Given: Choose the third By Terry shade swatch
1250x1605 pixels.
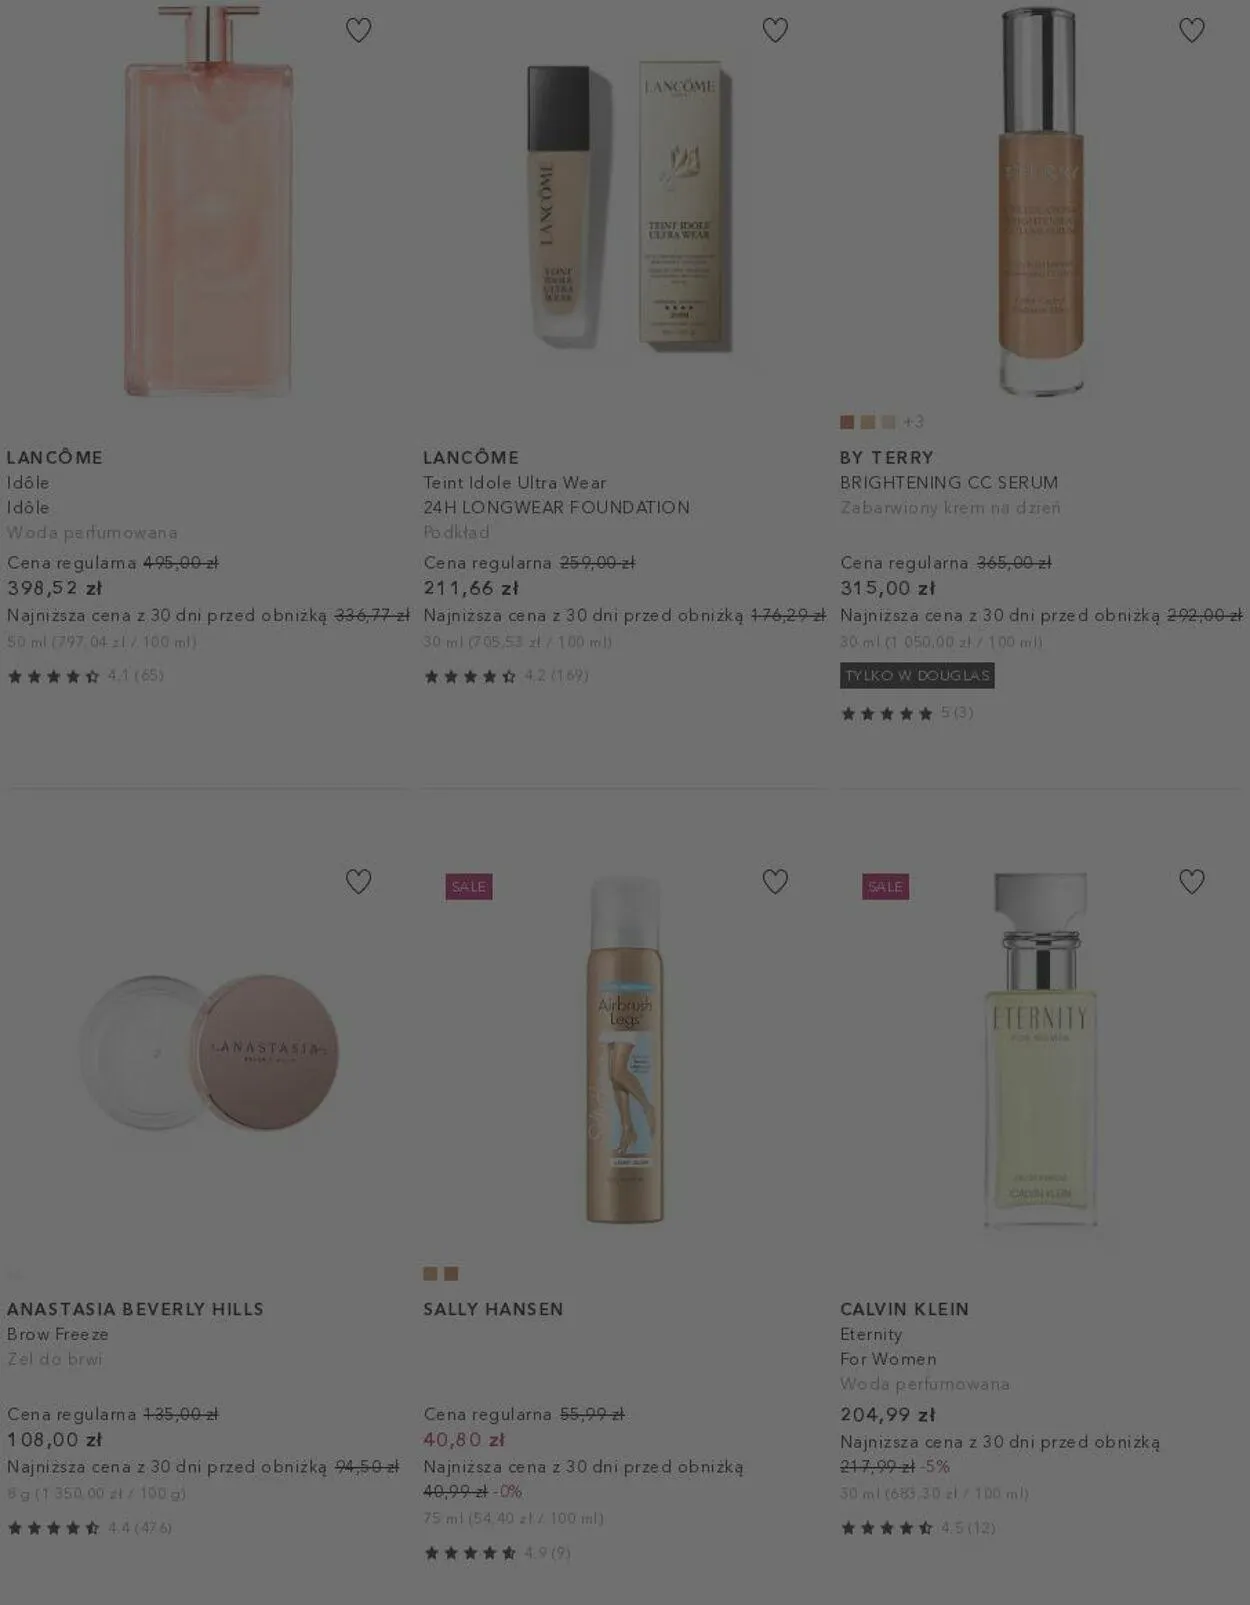Looking at the screenshot, I should [x=888, y=422].
